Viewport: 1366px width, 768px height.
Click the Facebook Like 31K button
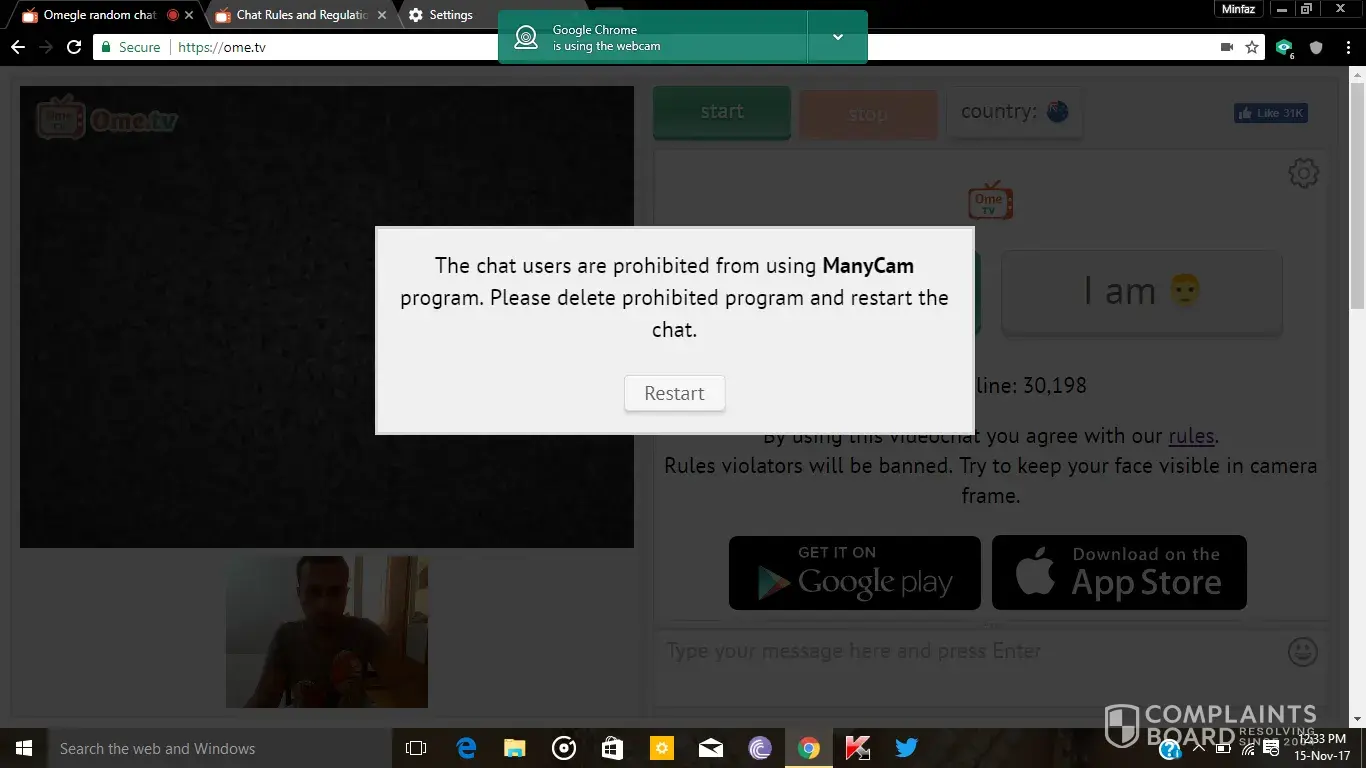1271,113
